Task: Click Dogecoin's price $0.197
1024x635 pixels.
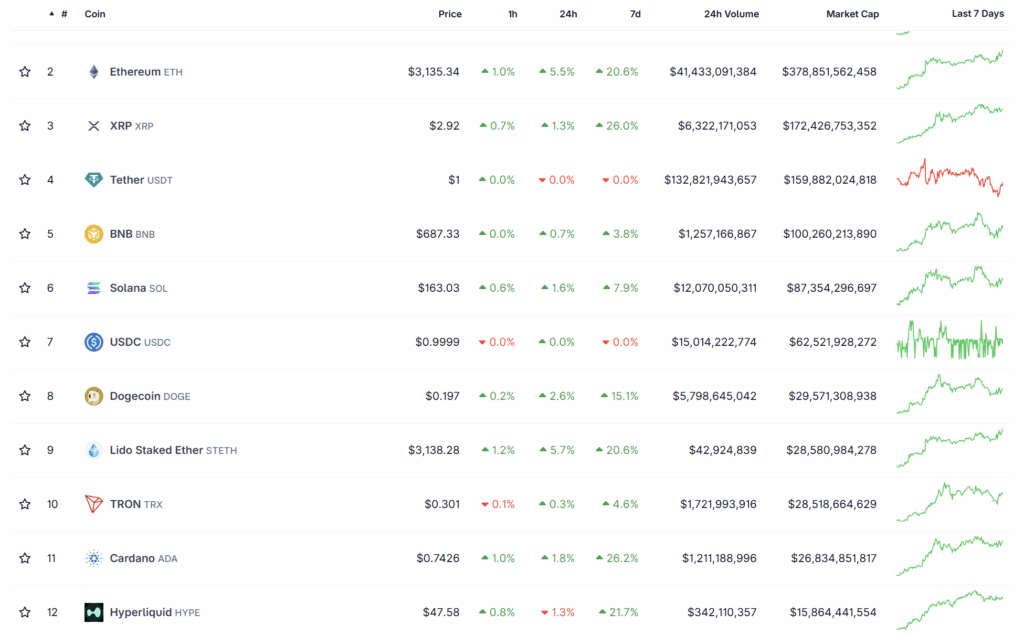Action: pyautogui.click(x=442, y=396)
